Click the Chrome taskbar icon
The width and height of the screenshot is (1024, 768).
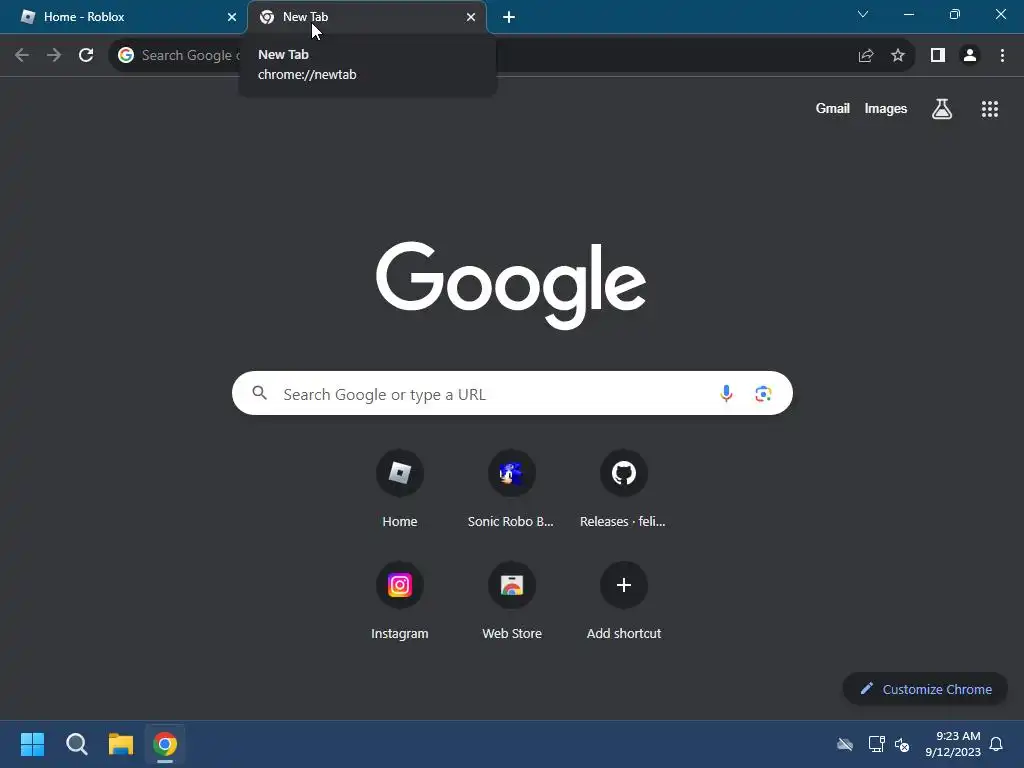click(165, 744)
